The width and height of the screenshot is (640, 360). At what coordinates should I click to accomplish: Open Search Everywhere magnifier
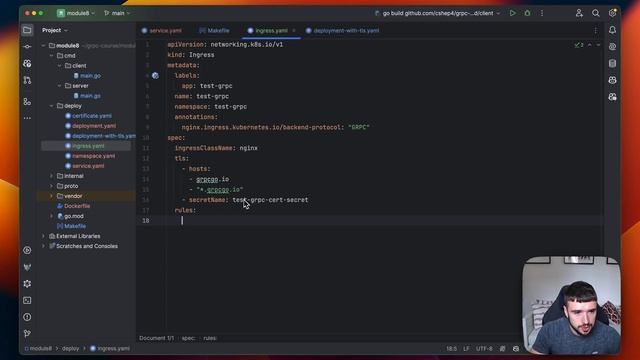(596, 13)
